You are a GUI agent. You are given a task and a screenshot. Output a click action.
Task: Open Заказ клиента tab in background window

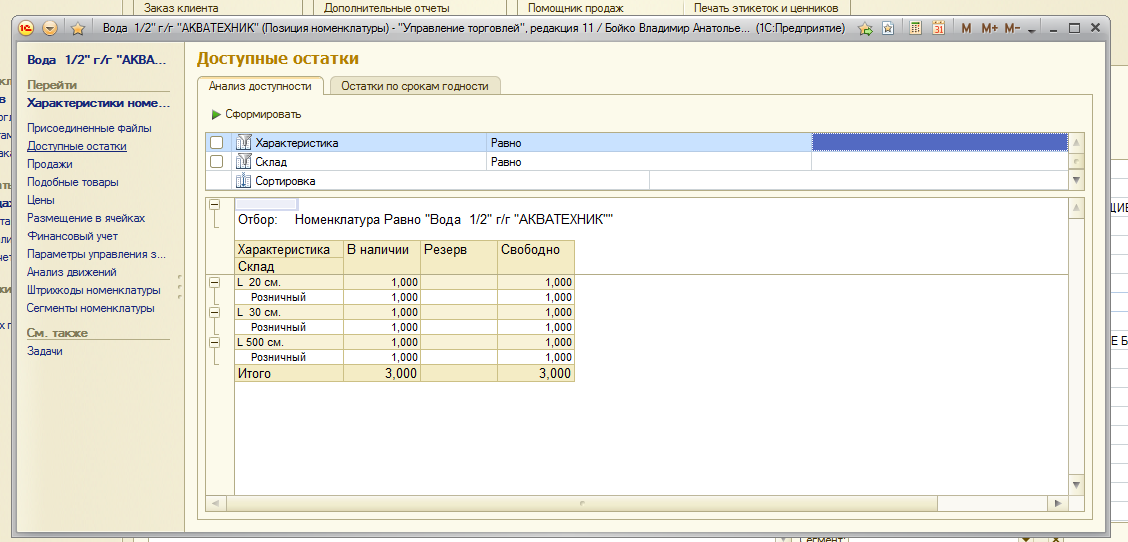(x=181, y=8)
